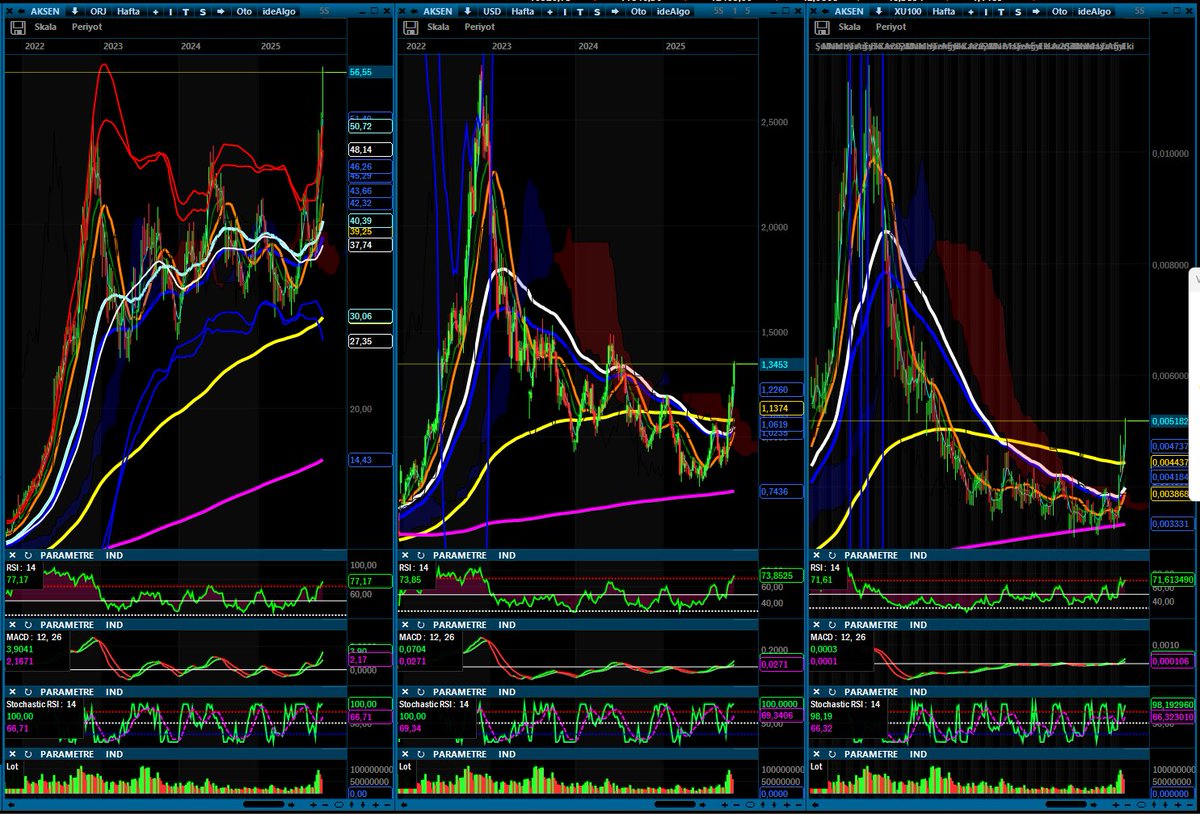
Task: Toggle the T tool in USD chart toolbar
Action: point(579,12)
